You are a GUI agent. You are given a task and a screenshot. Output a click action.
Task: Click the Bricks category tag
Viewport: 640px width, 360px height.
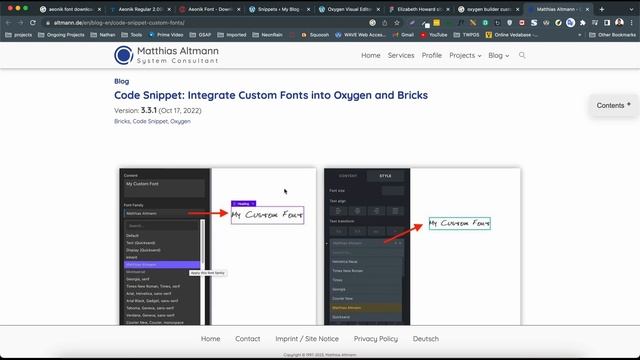pyautogui.click(x=122, y=121)
